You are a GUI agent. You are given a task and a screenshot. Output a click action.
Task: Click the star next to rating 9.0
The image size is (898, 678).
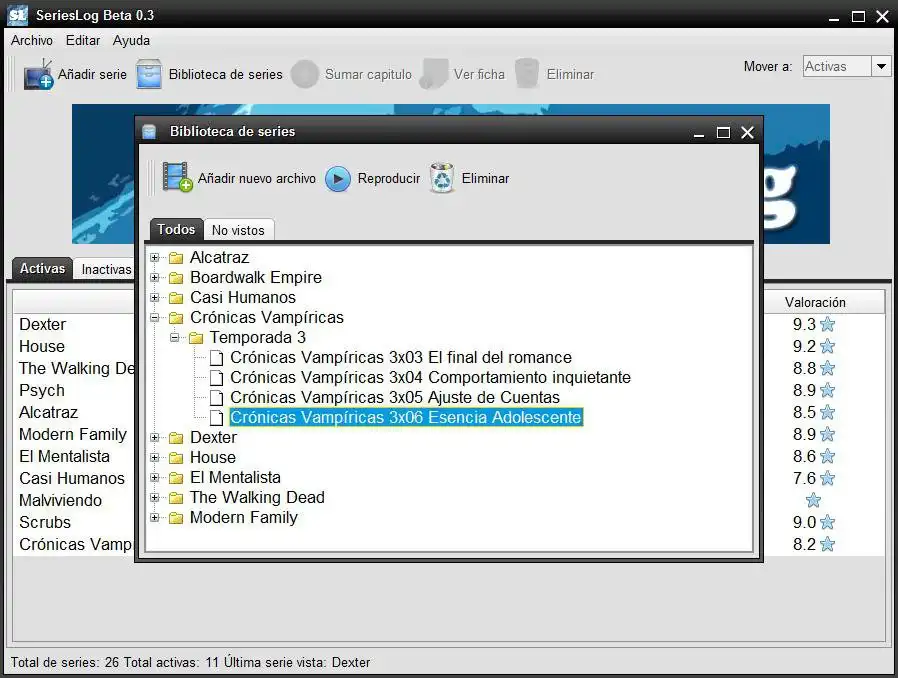click(x=827, y=522)
